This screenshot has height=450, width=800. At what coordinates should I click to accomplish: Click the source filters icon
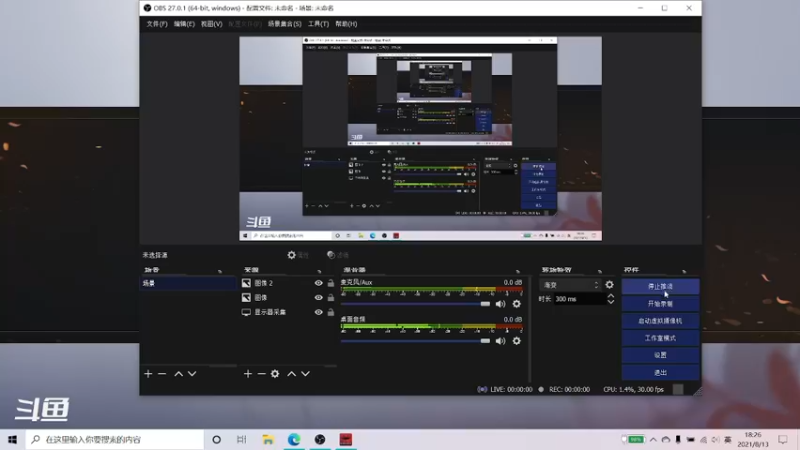tap(331, 255)
